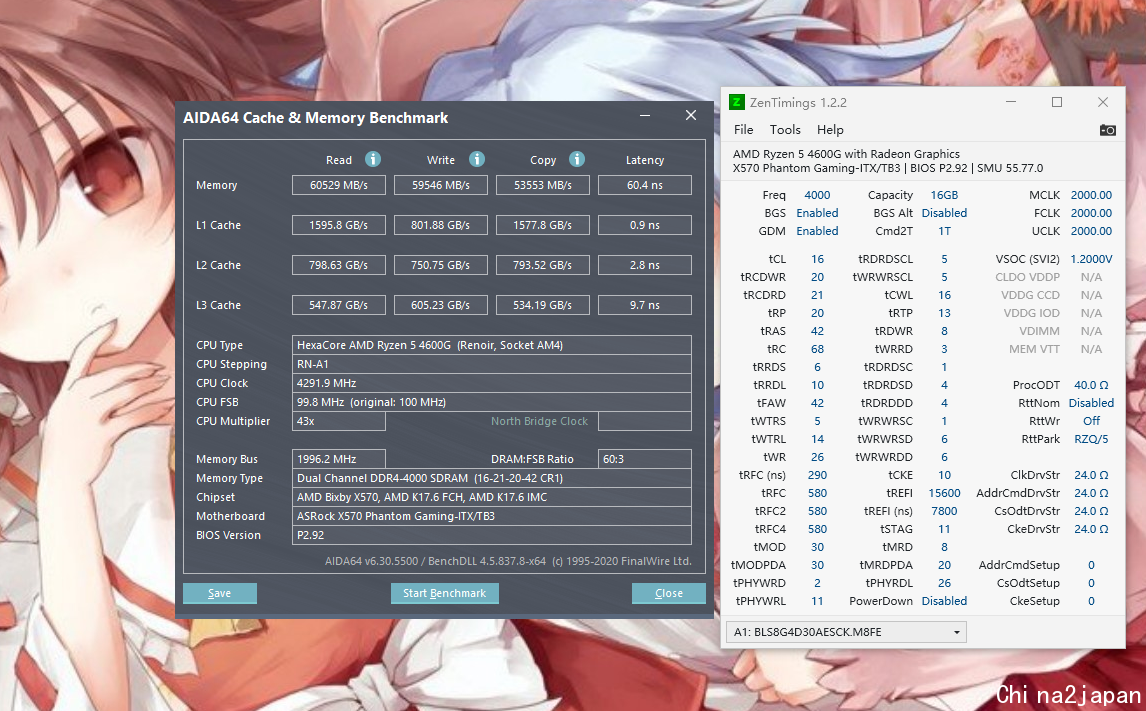
Task: Click the BGS Enabled value
Action: coord(817,213)
